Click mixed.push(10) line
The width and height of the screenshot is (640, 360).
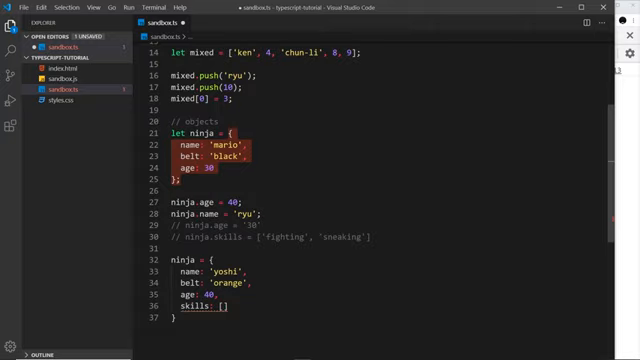tap(206, 87)
